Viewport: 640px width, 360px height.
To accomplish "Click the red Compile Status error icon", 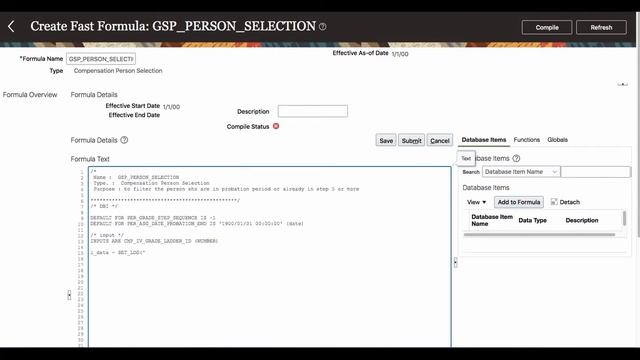I will [276, 126].
